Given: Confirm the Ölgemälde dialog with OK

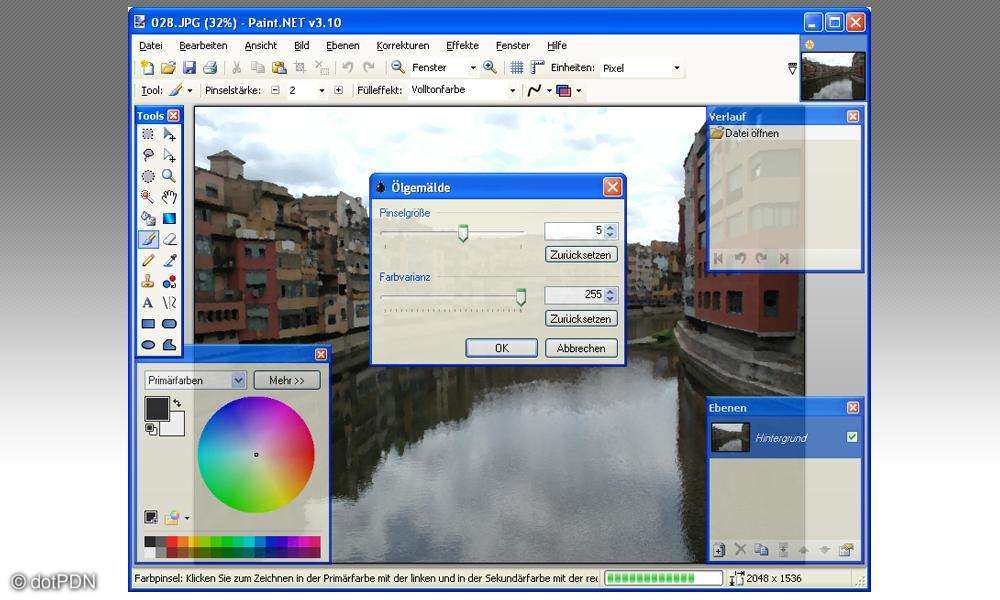Looking at the screenshot, I should point(500,347).
